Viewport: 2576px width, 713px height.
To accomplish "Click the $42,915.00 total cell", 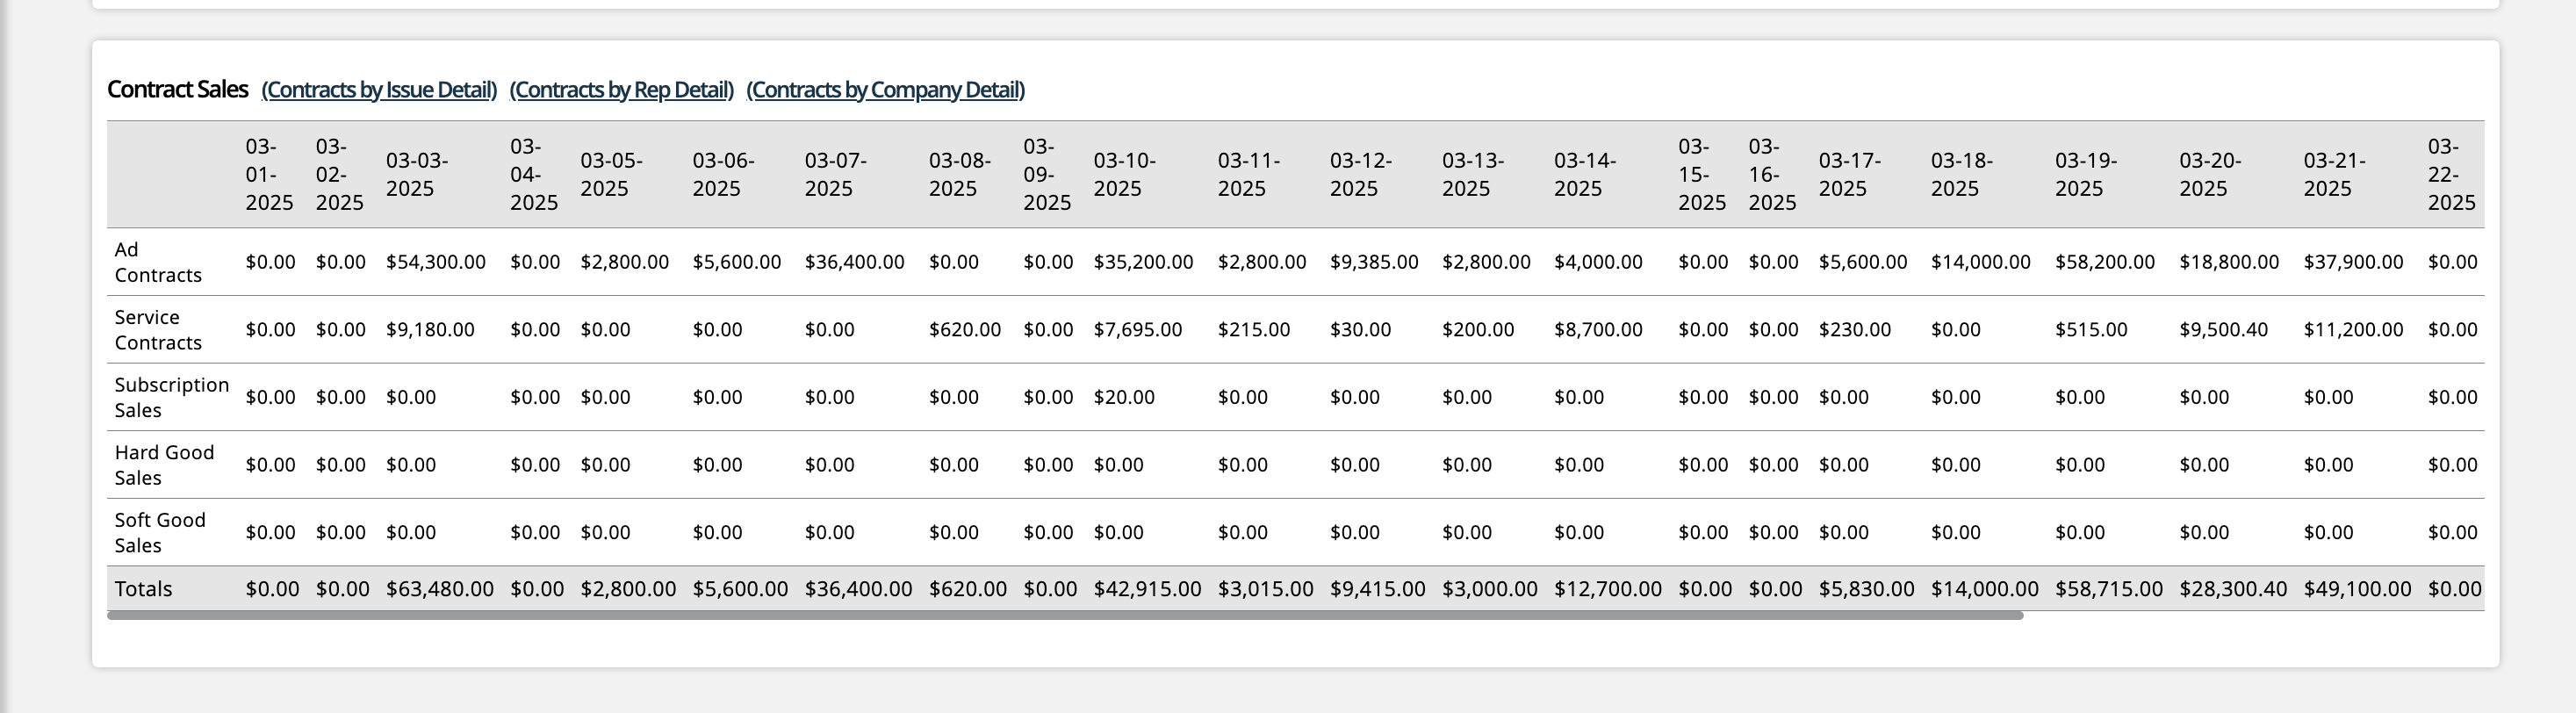I will click(1147, 589).
